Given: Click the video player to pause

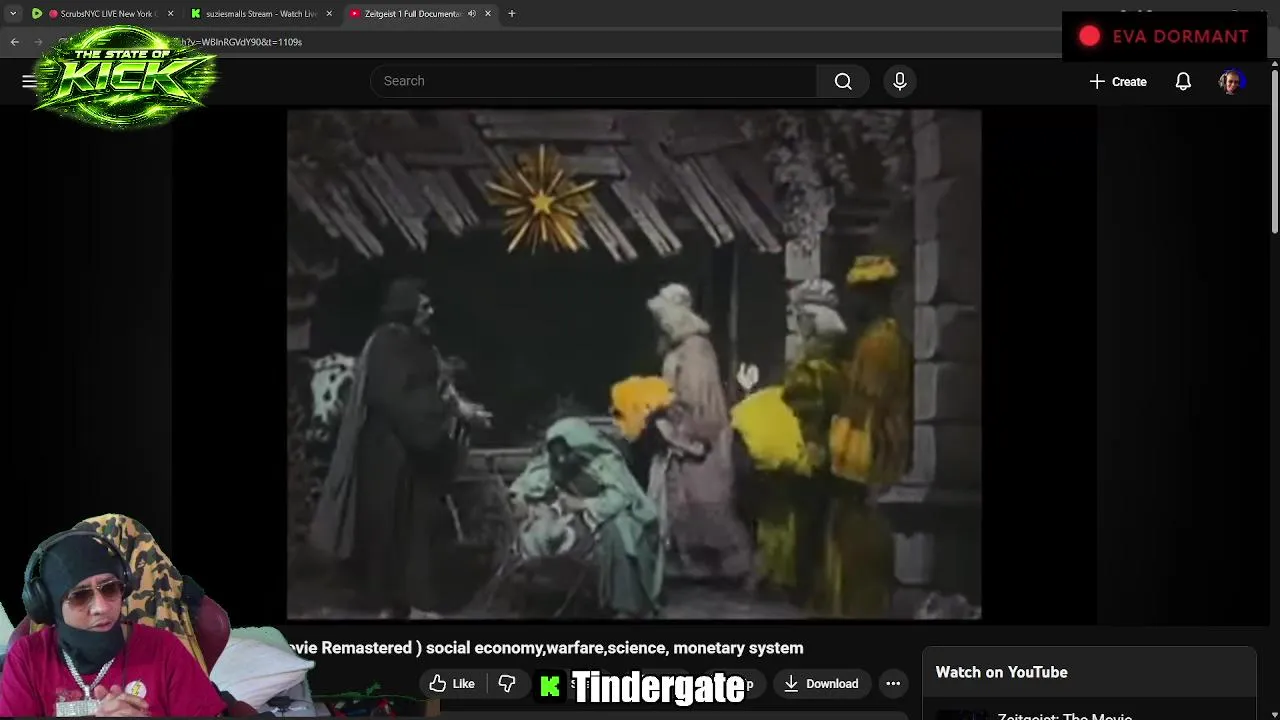Looking at the screenshot, I should pyautogui.click(x=634, y=365).
